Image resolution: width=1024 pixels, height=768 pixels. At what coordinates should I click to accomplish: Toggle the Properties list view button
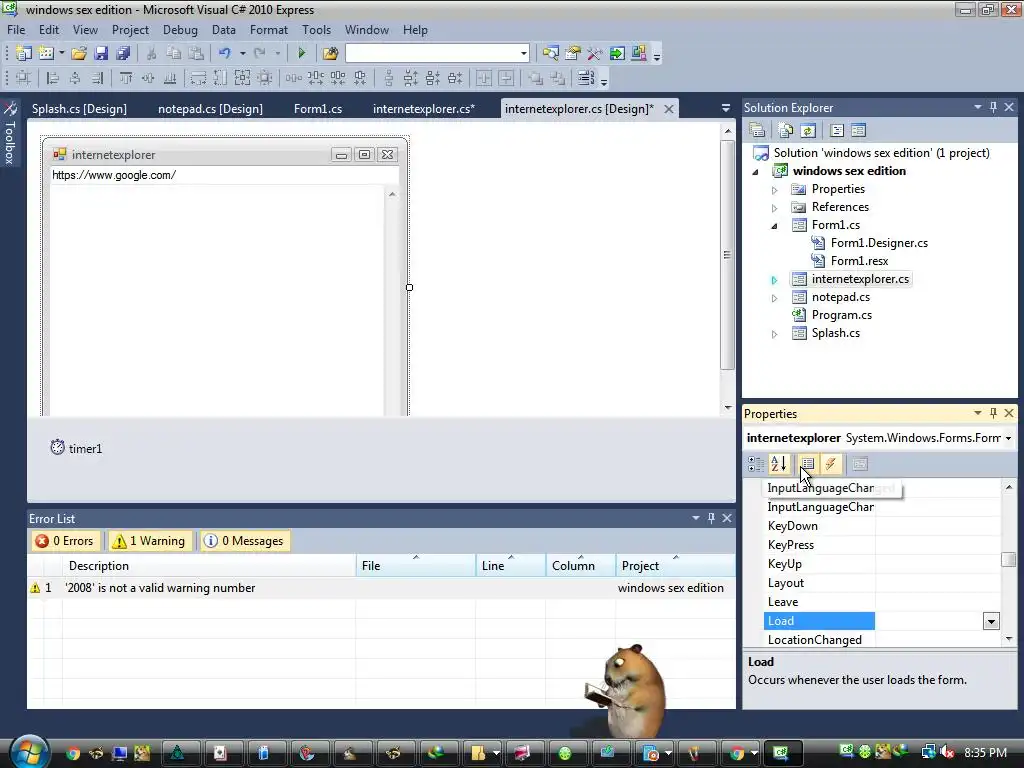pyautogui.click(x=808, y=464)
